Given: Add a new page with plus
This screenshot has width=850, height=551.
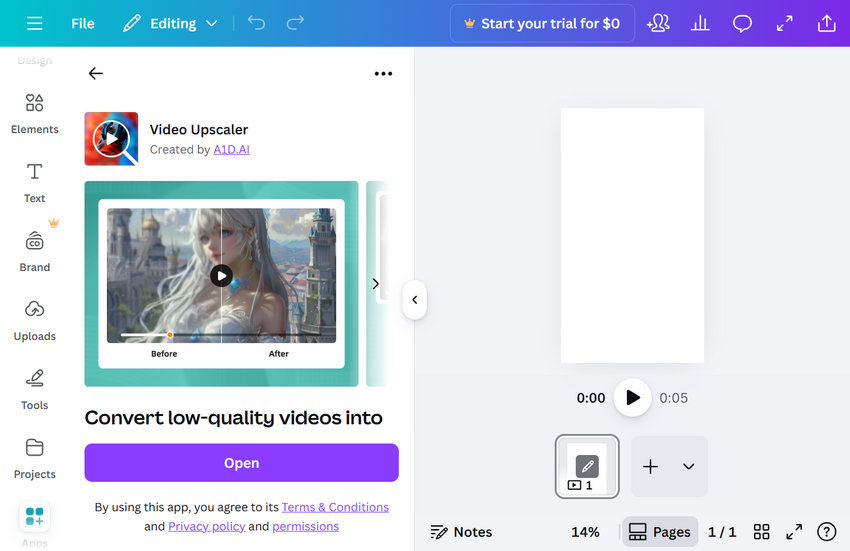Looking at the screenshot, I should coord(651,466).
